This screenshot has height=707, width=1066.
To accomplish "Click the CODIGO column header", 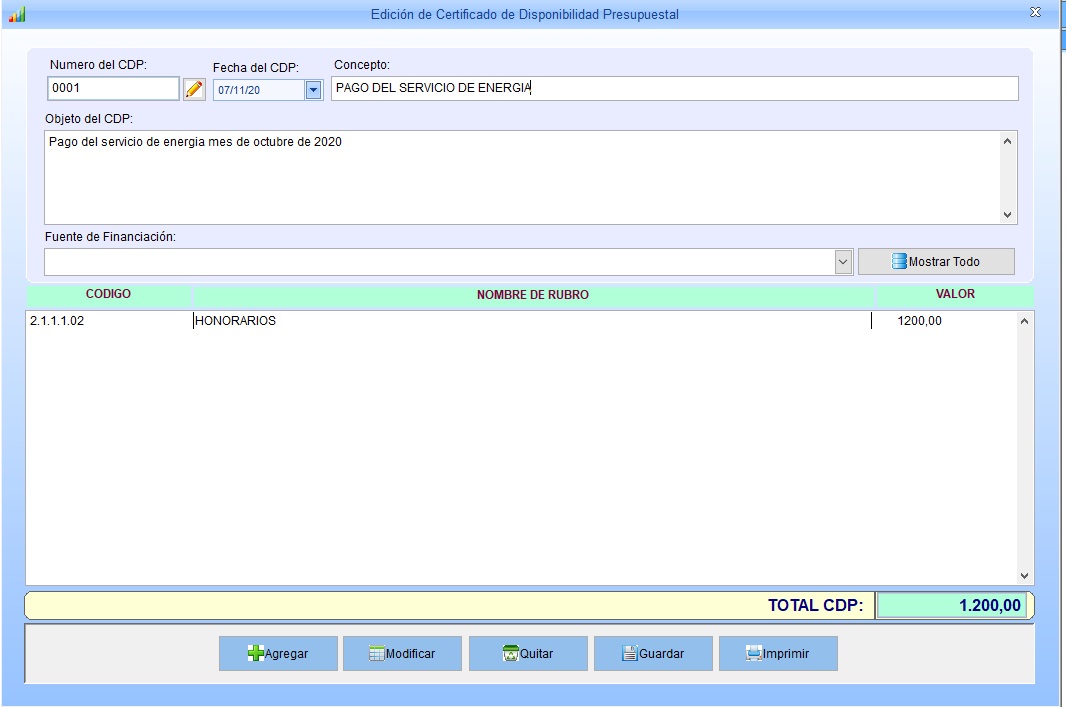I will tap(108, 295).
